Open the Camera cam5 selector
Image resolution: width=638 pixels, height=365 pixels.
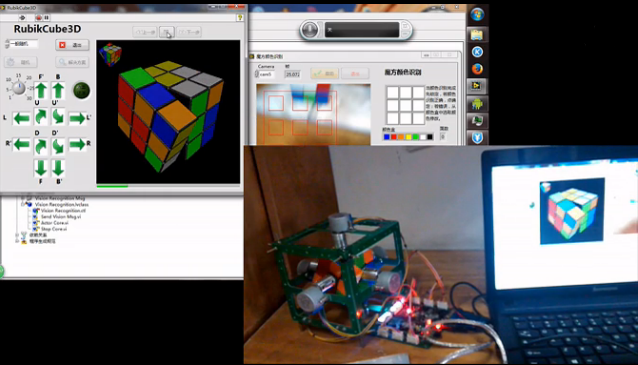[x=265, y=74]
